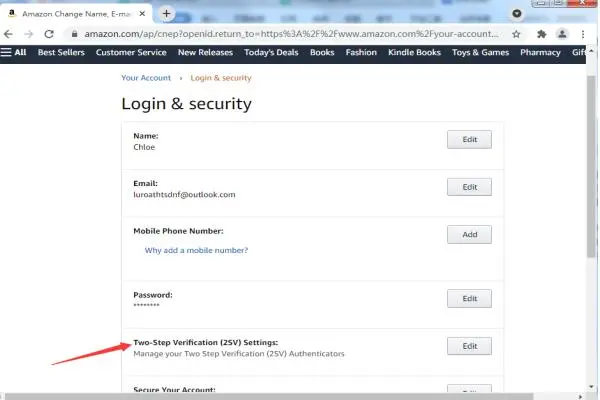Screen dimensions: 600x400
Task: Click the address bar URL field
Action: click(291, 34)
